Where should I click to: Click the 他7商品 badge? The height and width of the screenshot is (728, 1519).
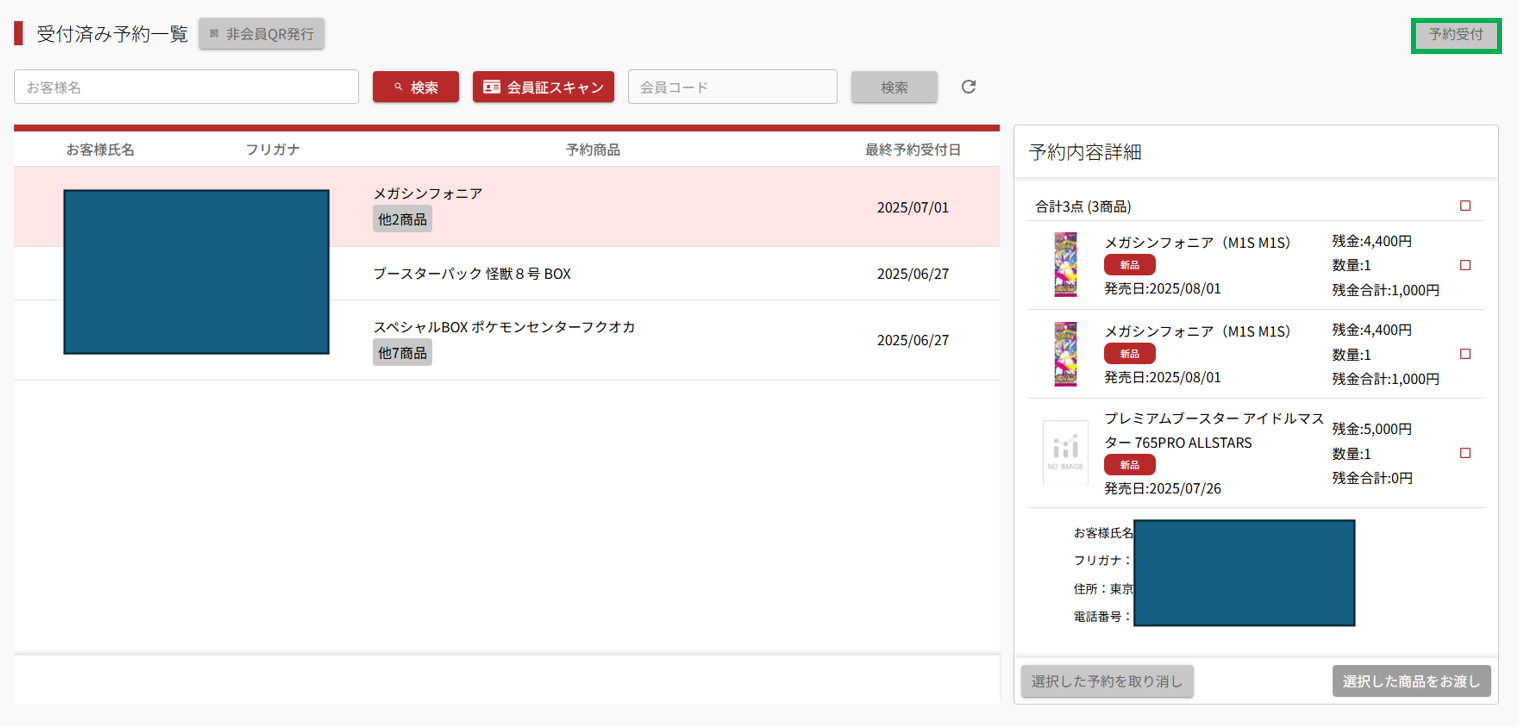click(x=402, y=352)
